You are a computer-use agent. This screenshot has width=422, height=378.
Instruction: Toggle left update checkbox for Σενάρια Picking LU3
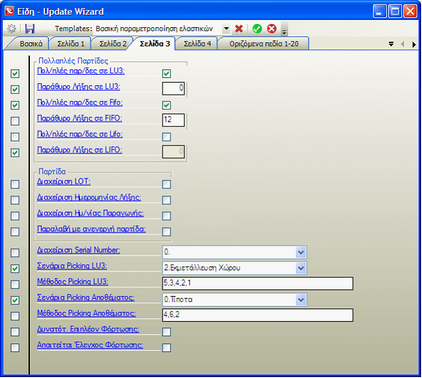pyautogui.click(x=15, y=268)
